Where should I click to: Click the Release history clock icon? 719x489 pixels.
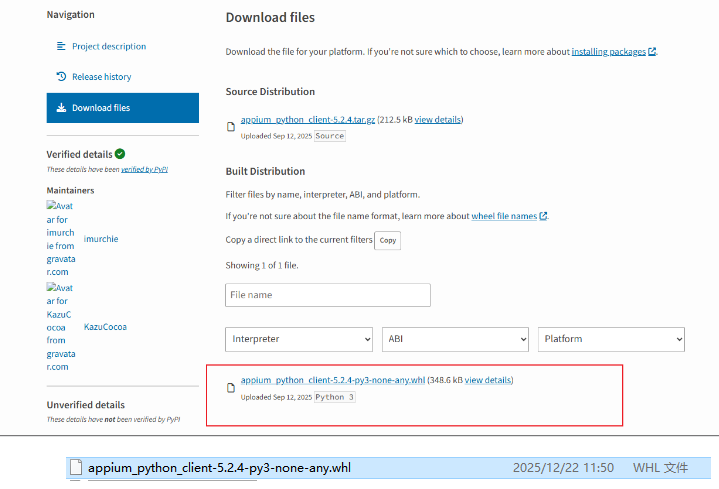click(61, 76)
